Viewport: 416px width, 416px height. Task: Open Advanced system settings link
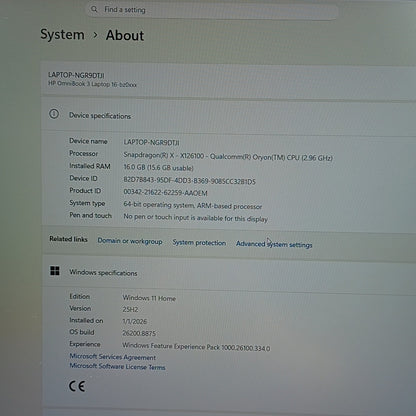tap(274, 244)
